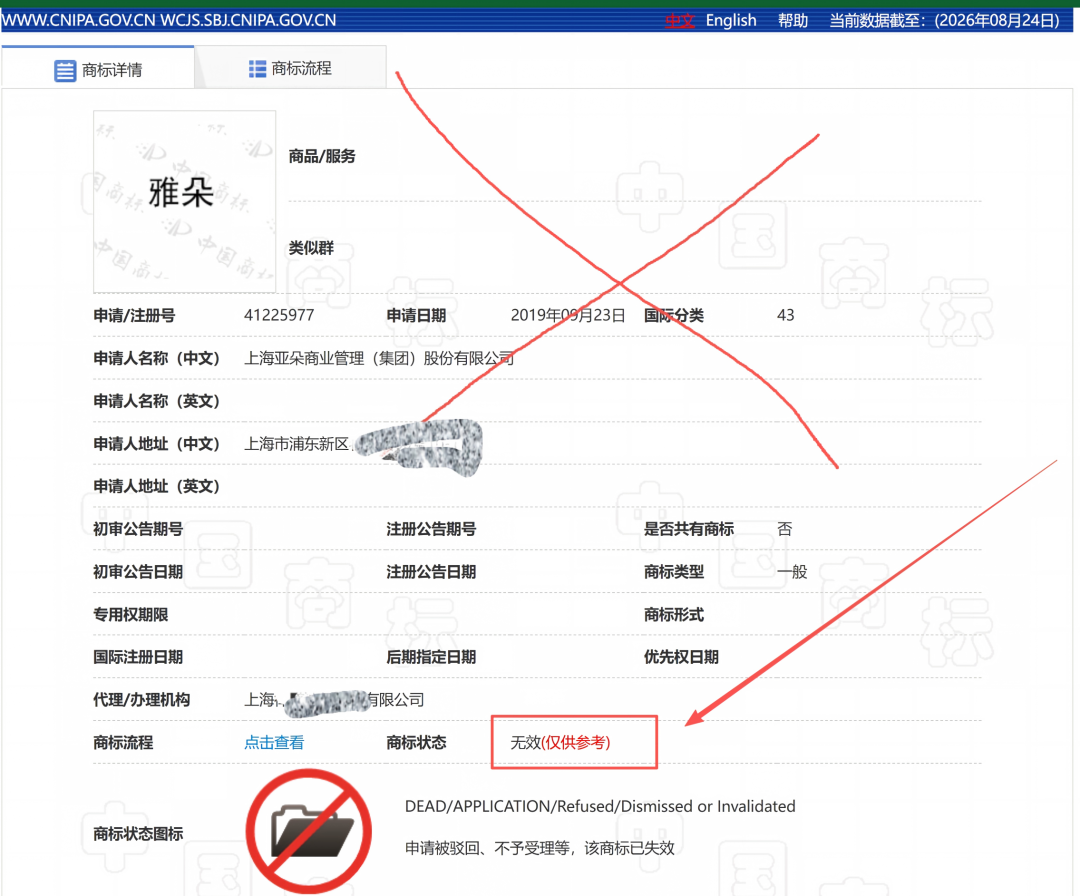The width and height of the screenshot is (1080, 896).
Task: Switch to the 商标流程 tab
Action: click(x=290, y=68)
